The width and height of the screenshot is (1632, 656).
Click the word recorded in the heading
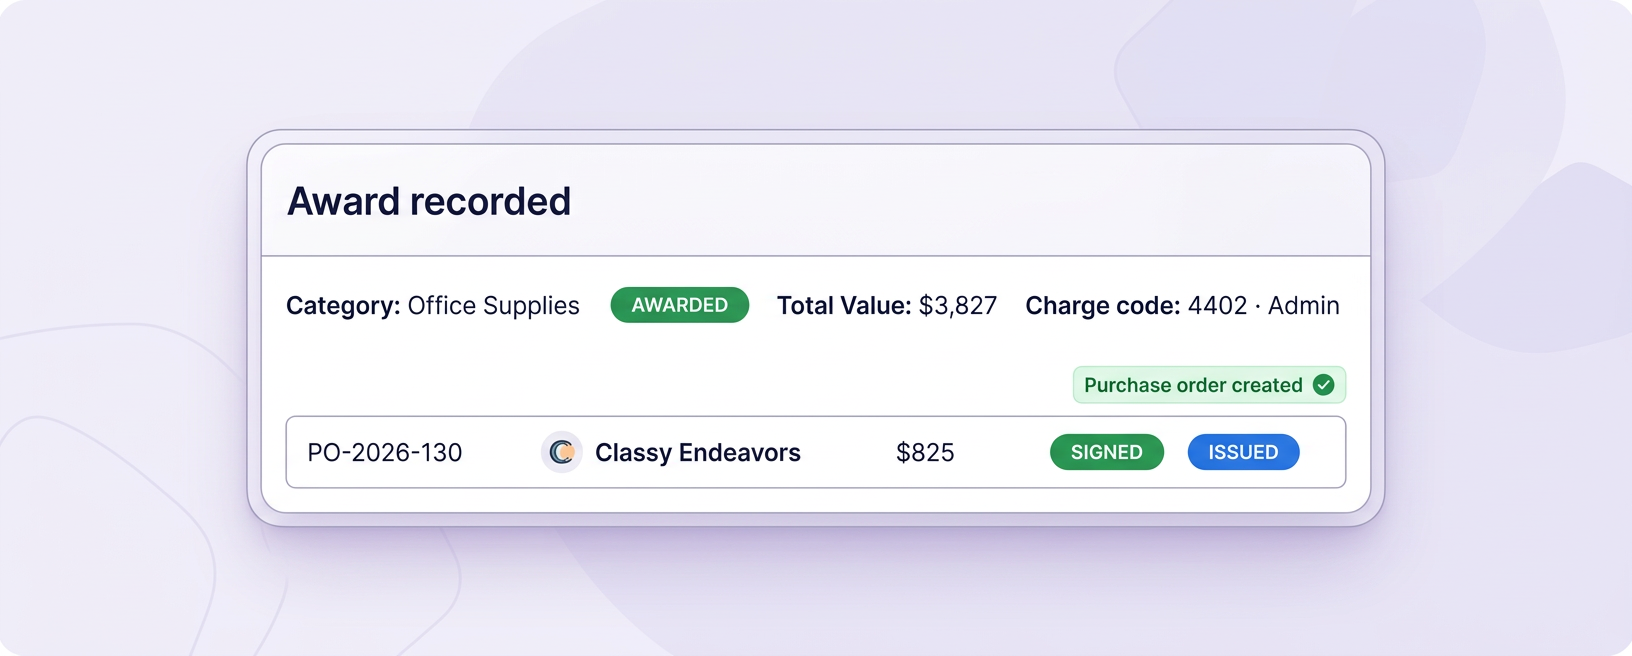coord(491,201)
